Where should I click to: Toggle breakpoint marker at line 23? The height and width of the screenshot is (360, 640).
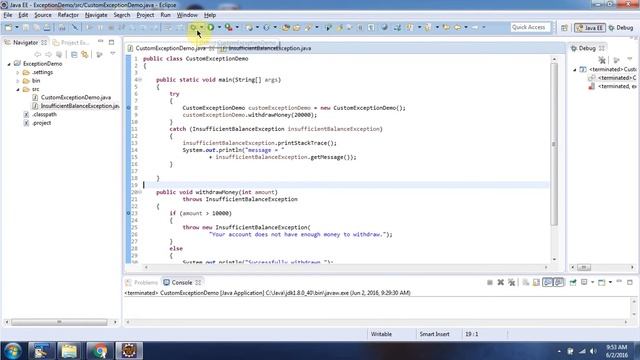coord(128,213)
